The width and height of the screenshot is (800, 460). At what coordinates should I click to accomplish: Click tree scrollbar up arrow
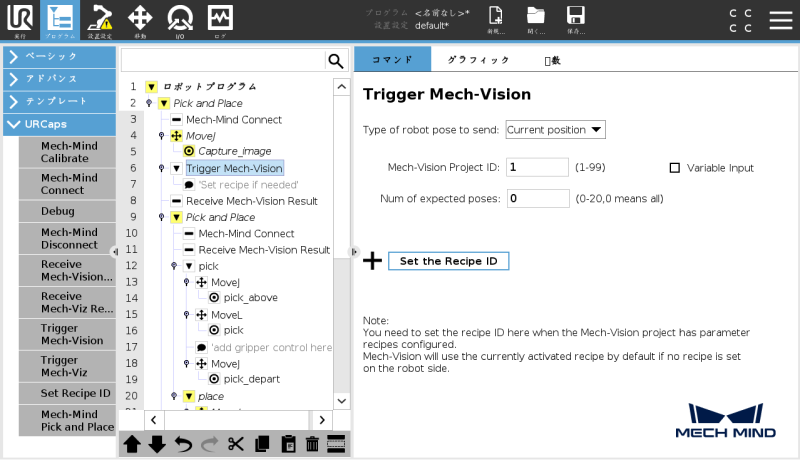[x=342, y=87]
